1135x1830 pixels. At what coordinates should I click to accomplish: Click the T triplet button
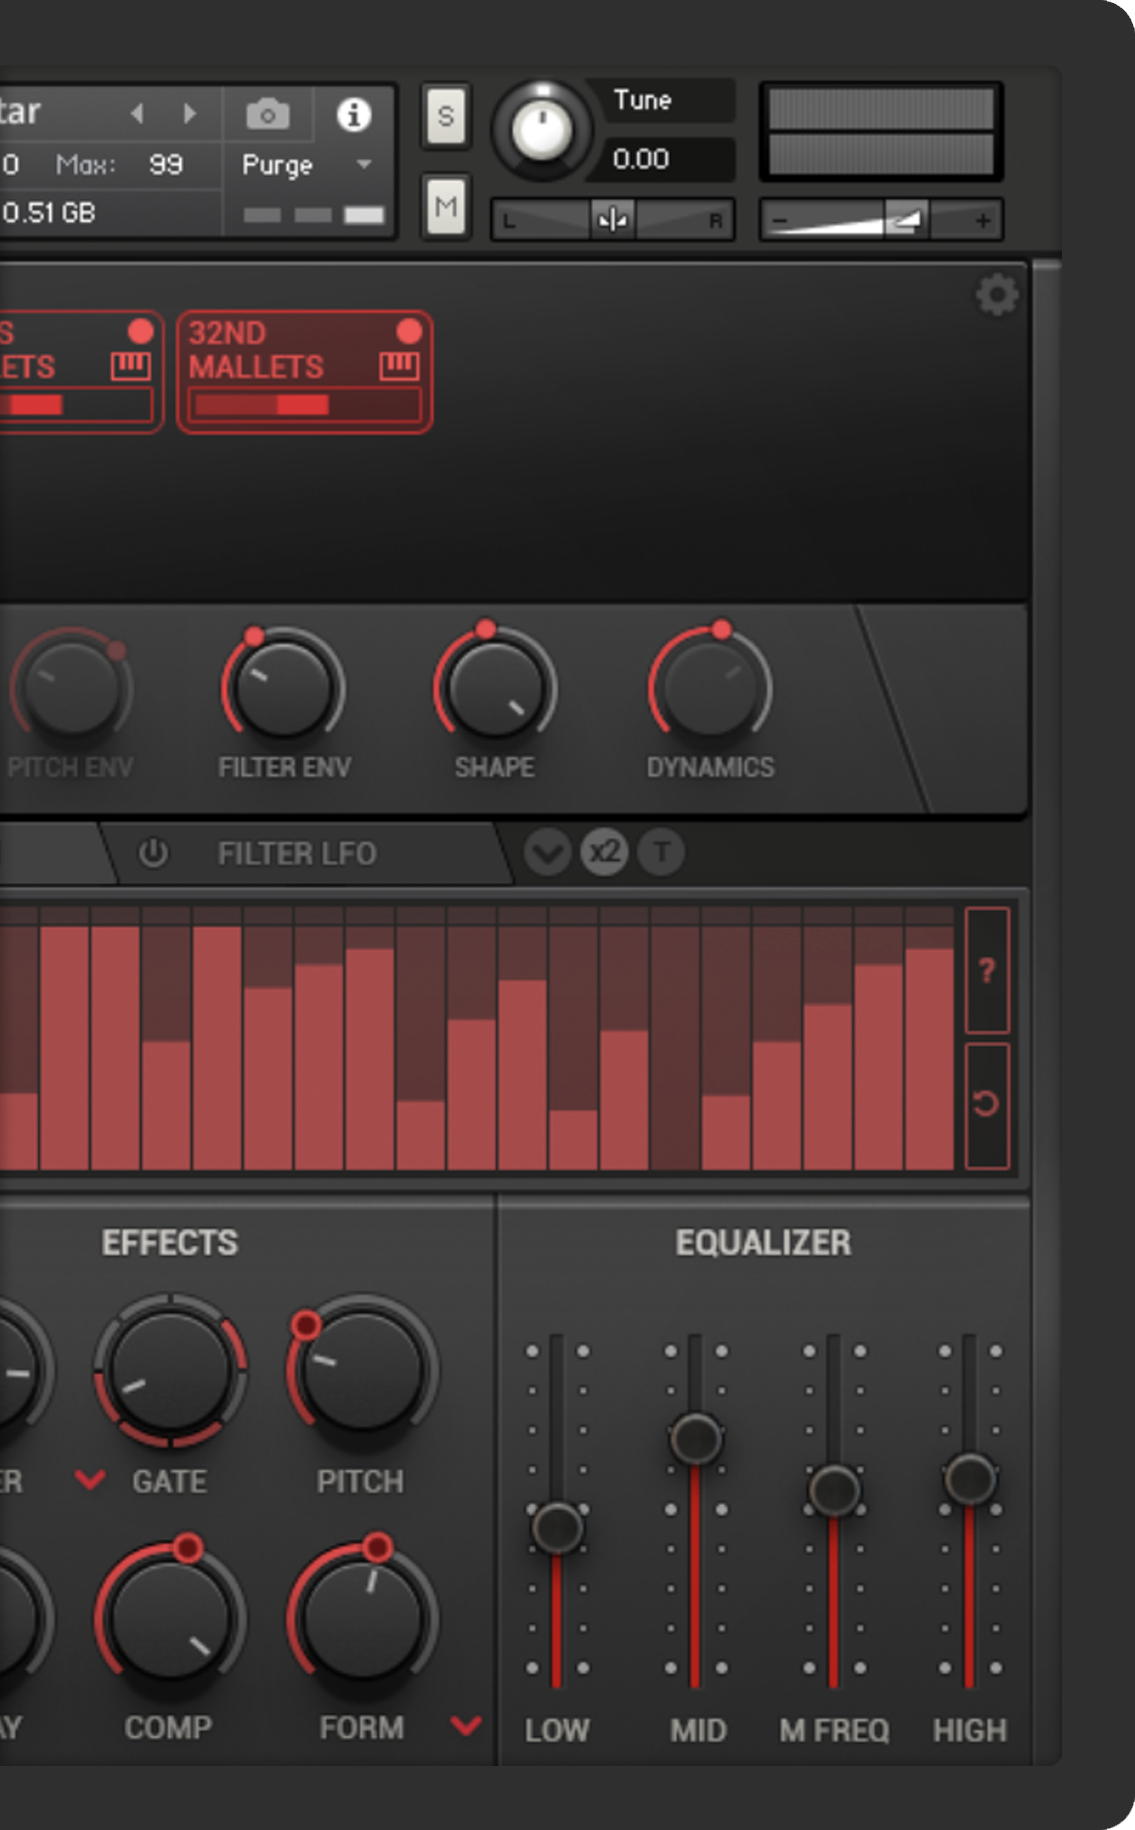(661, 853)
